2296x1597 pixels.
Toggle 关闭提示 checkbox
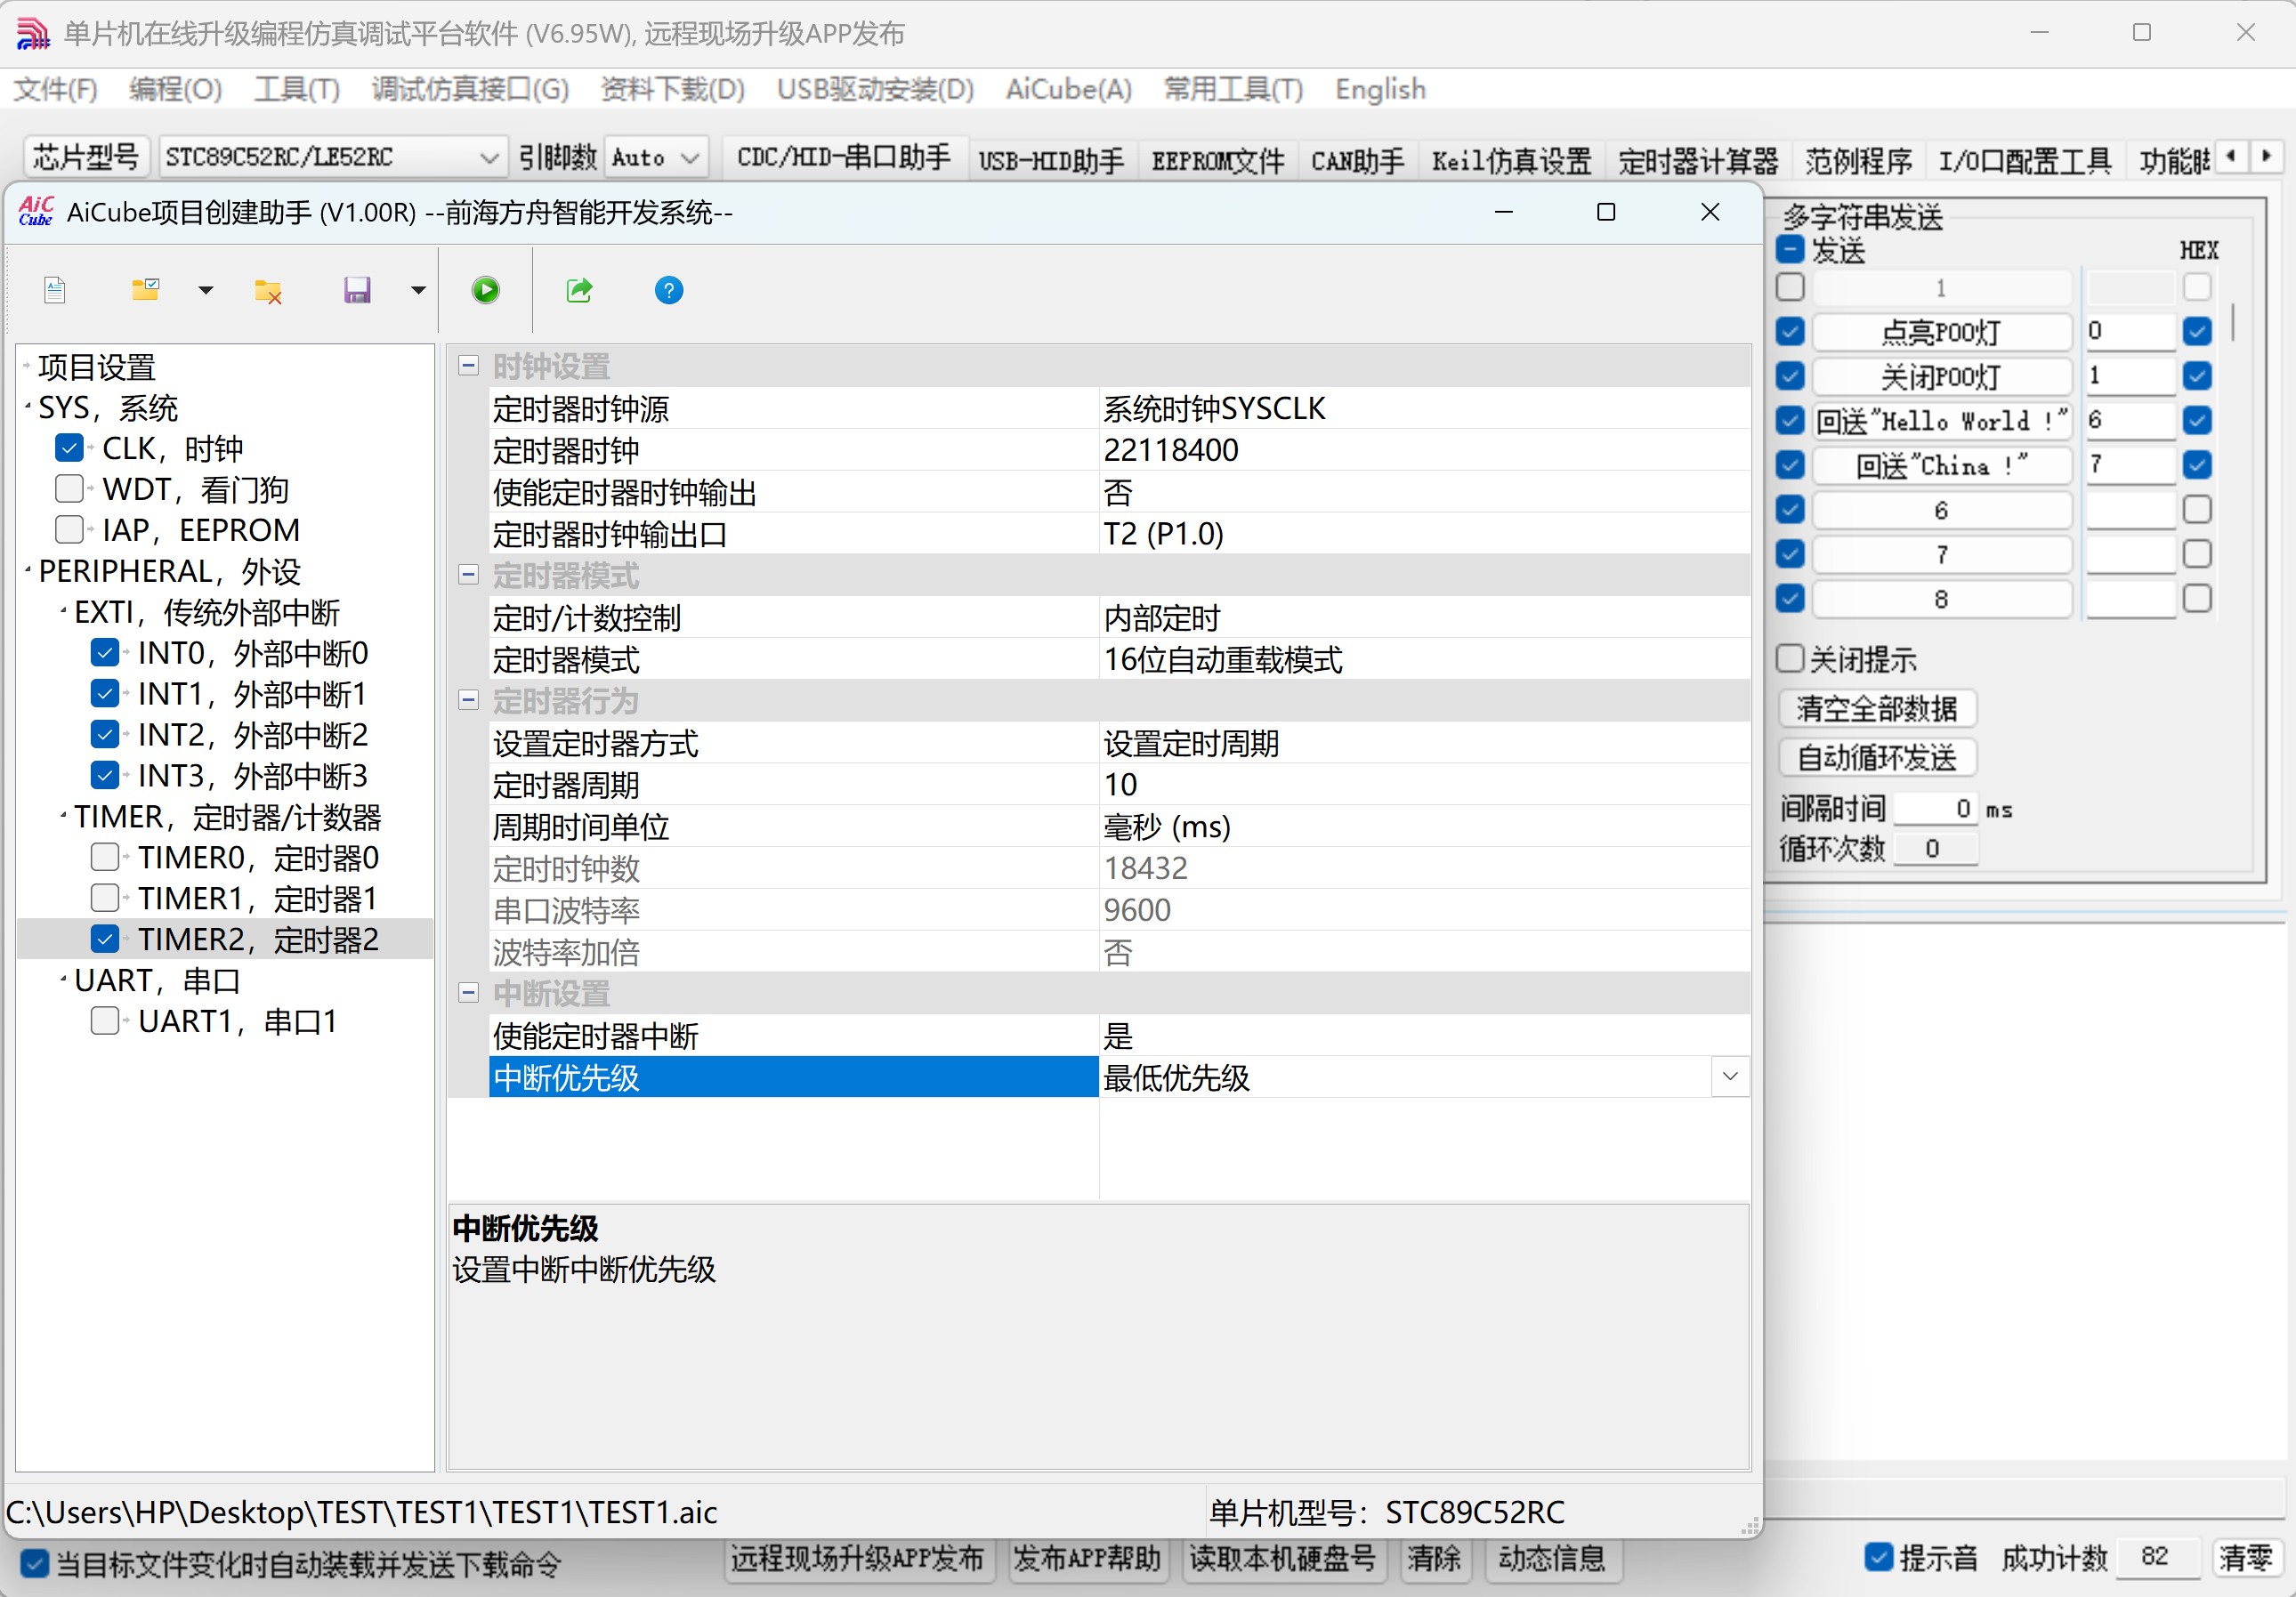[1790, 659]
